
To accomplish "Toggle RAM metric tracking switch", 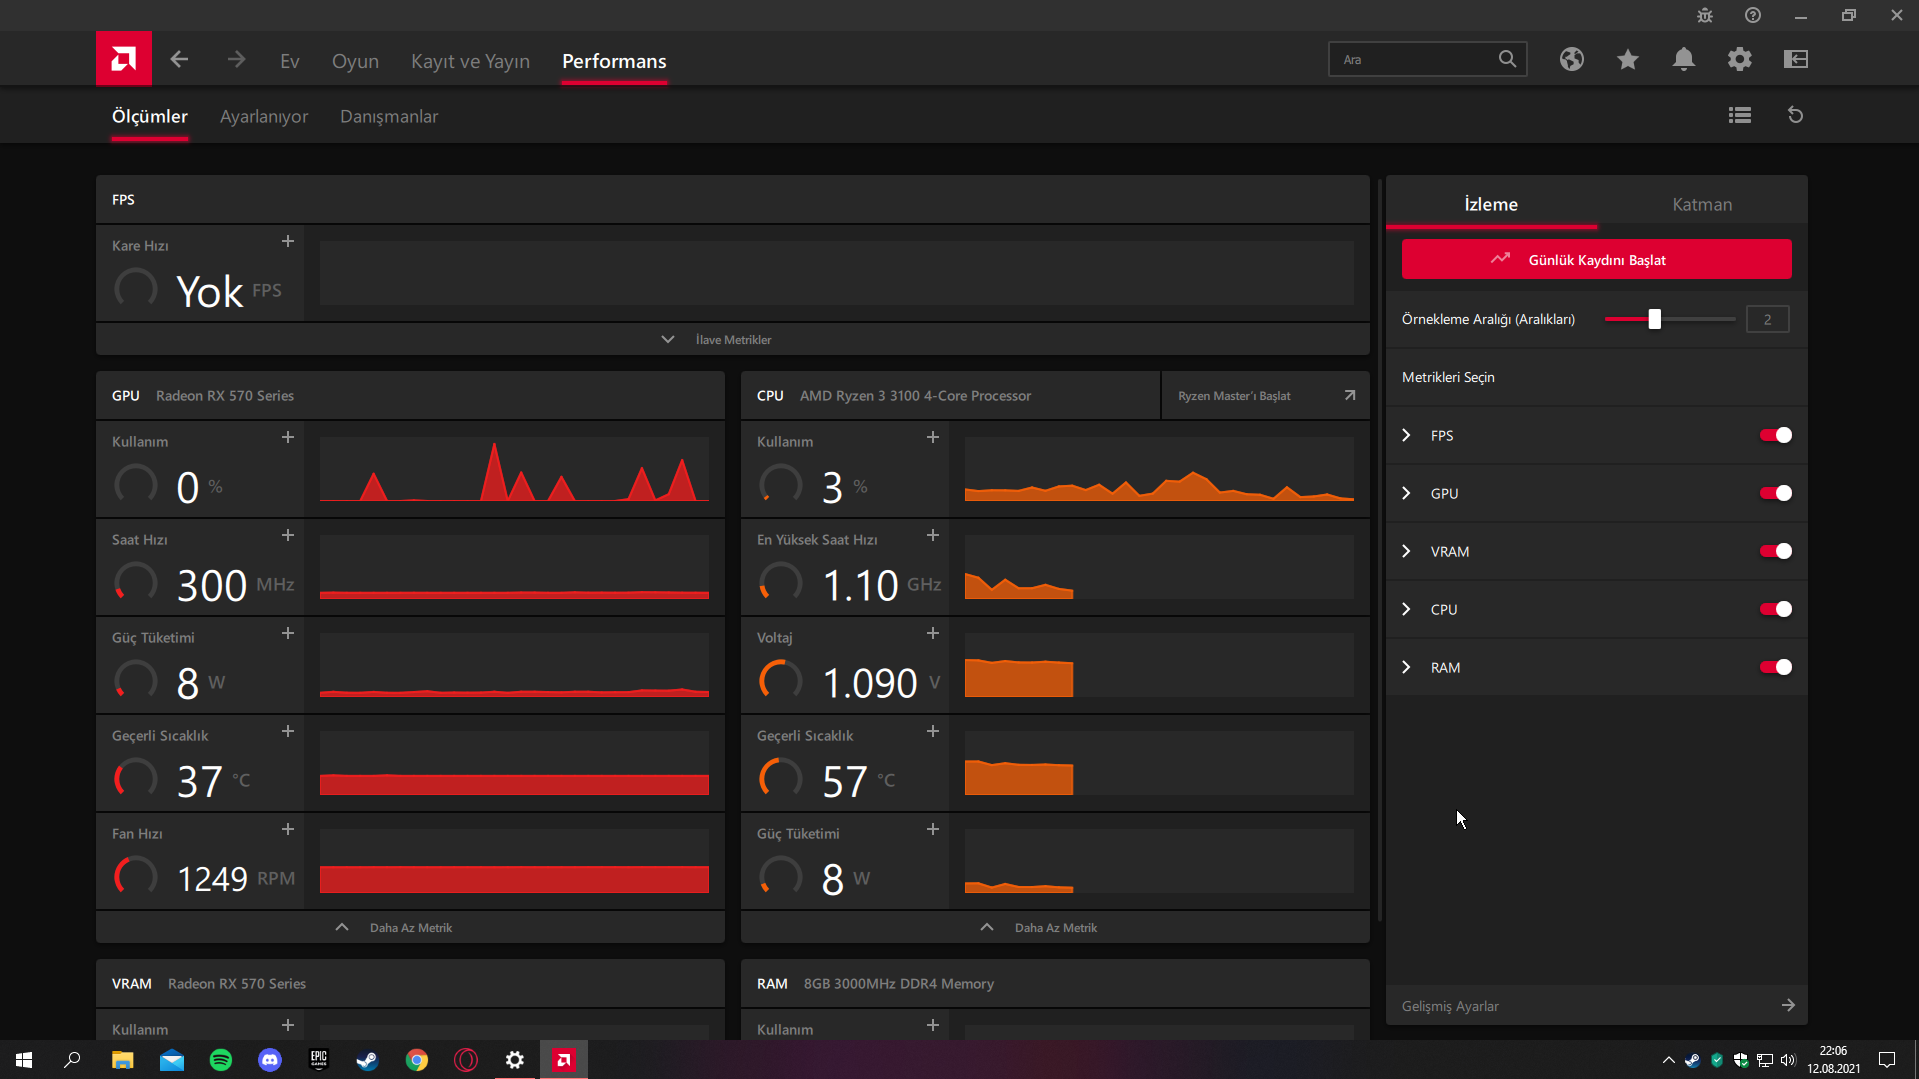I will [x=1776, y=667].
